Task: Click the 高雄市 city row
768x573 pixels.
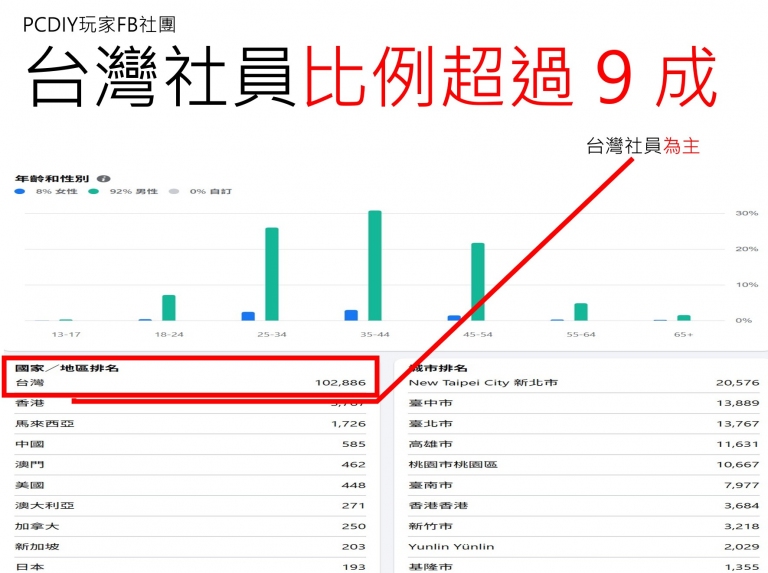Action: tap(583, 444)
